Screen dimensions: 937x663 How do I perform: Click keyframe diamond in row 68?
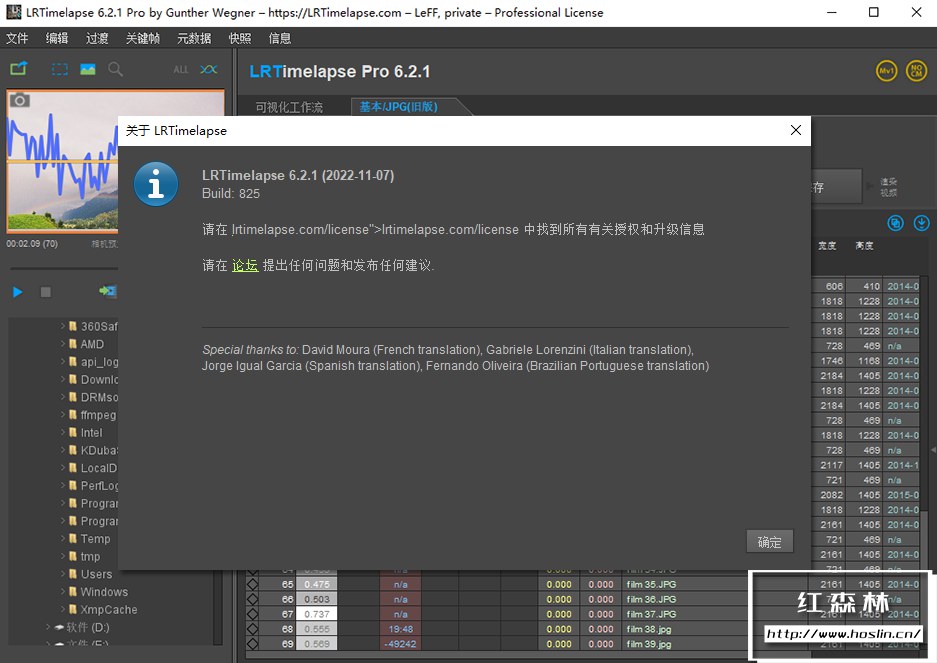[252, 629]
